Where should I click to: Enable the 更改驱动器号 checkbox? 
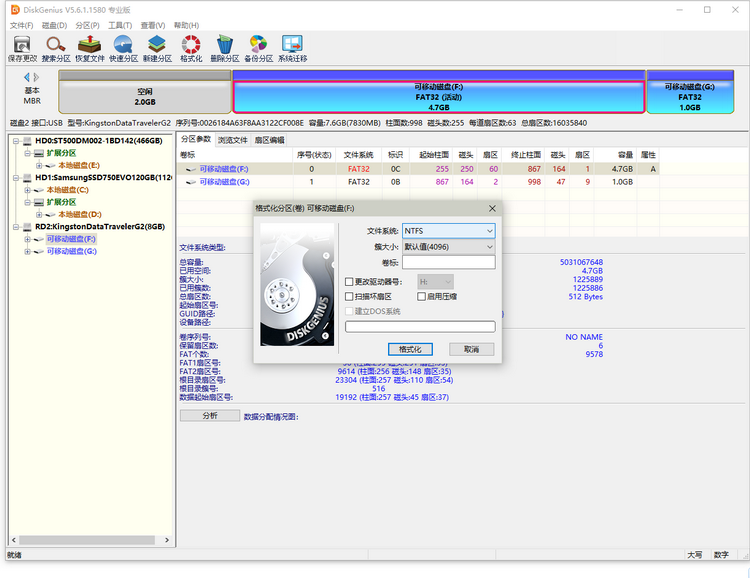pos(349,282)
